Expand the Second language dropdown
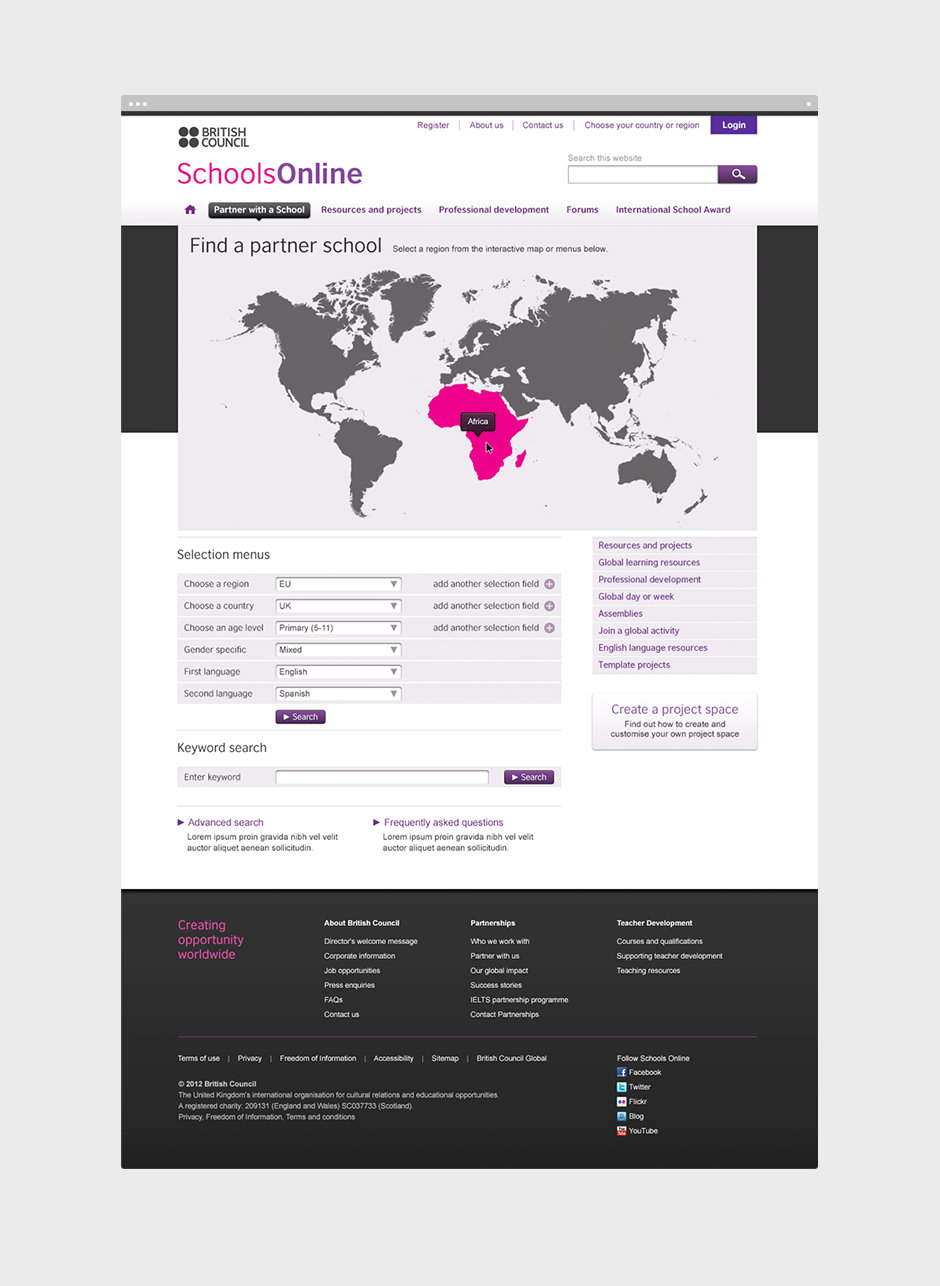Screen dimensions: 940x1286 [338, 694]
